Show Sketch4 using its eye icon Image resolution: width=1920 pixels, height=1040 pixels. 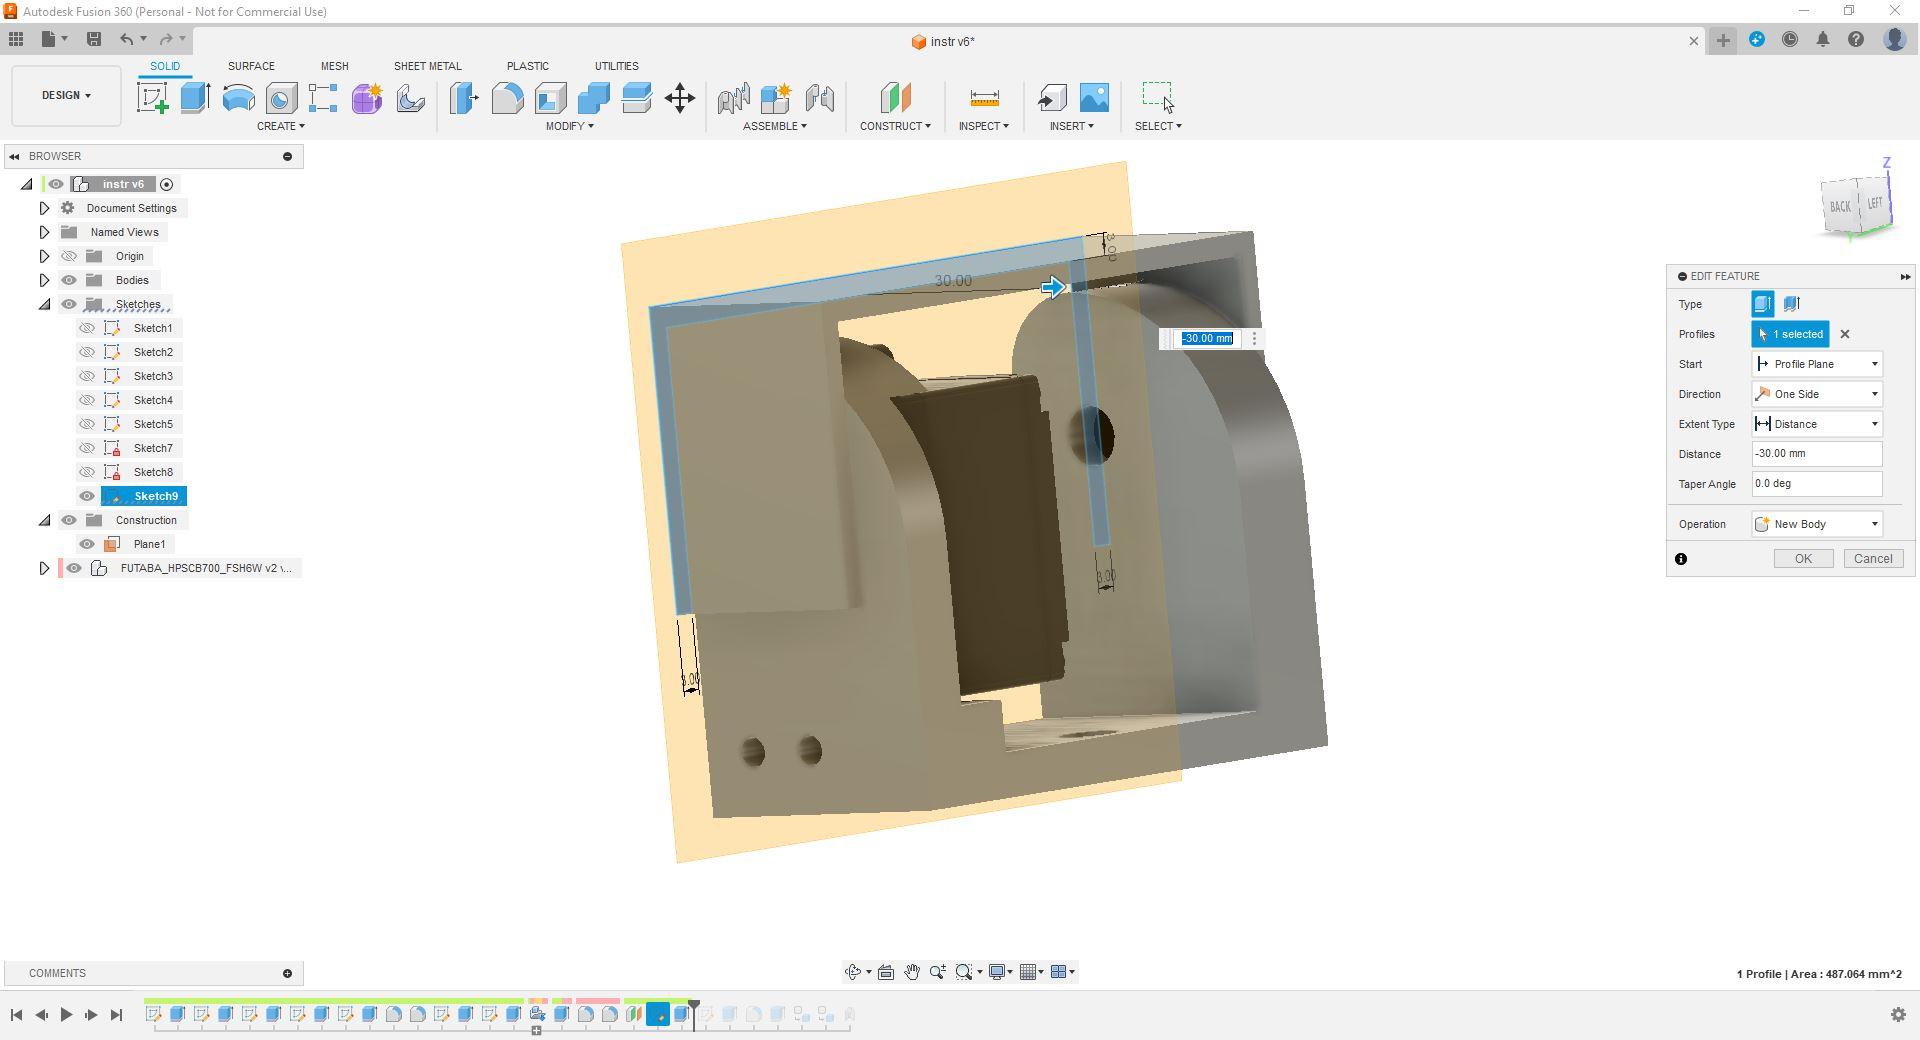[87, 400]
